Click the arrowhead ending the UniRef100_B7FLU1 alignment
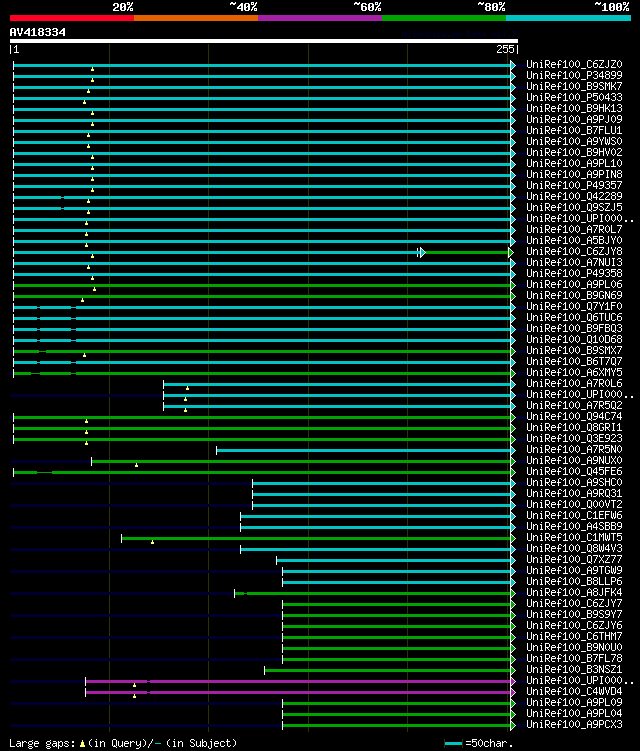The image size is (640, 751). coord(513,131)
